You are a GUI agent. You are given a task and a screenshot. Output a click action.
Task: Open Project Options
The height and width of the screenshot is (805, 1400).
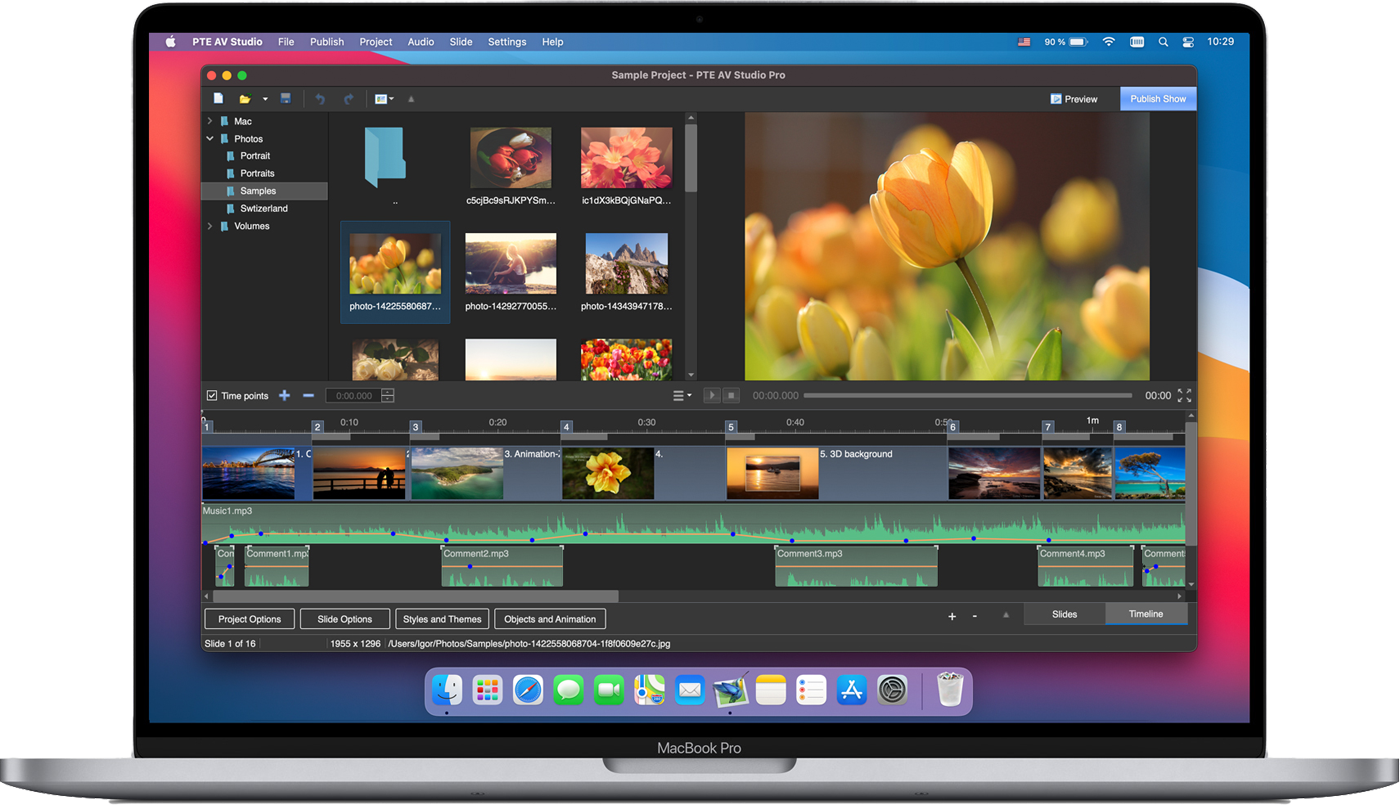pyautogui.click(x=250, y=619)
